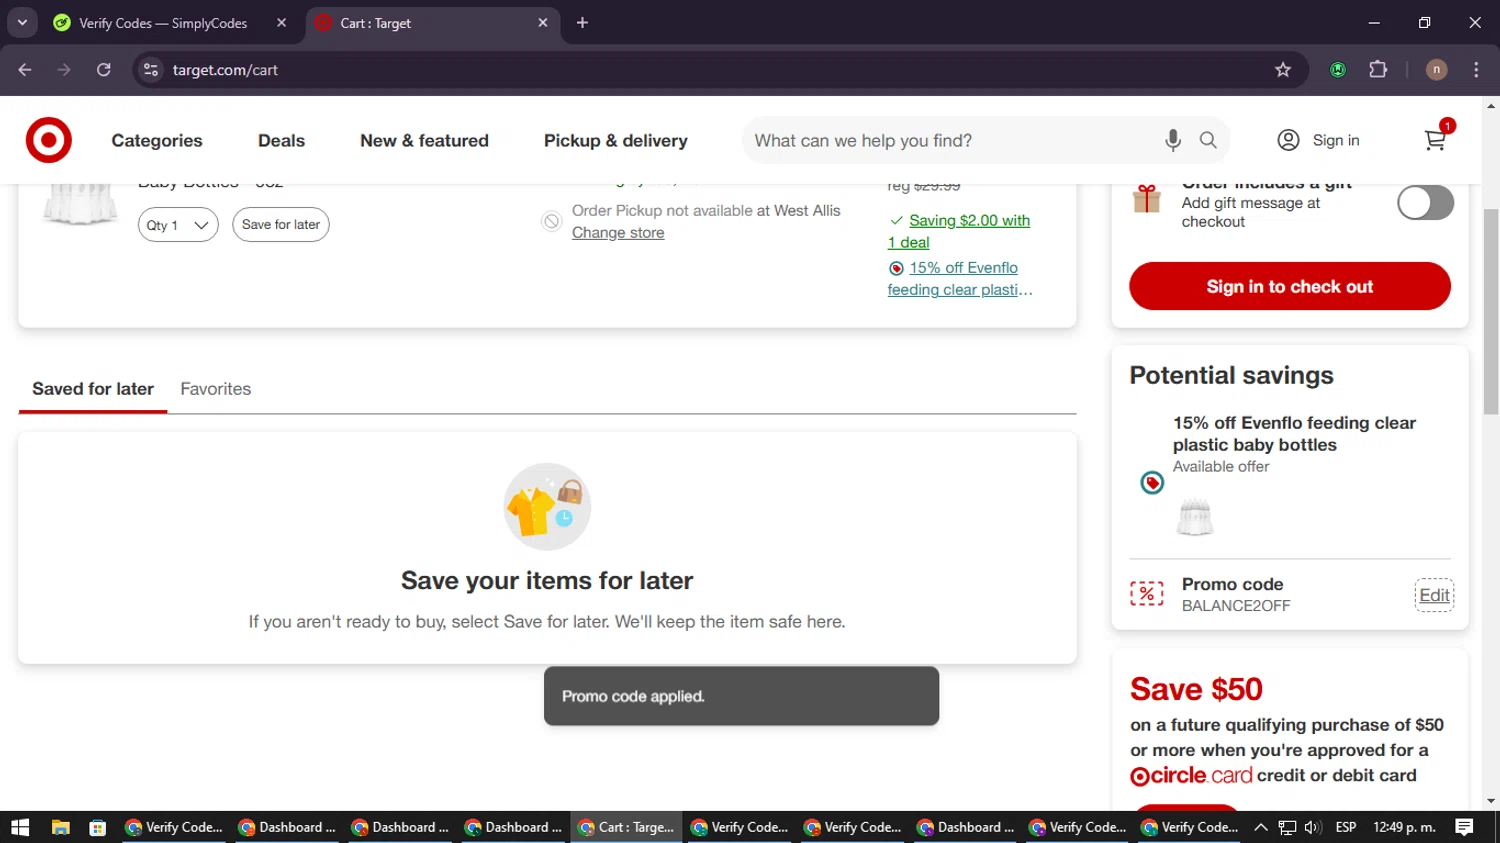
Task: Expand the Qty 1 dropdown
Action: 178,225
